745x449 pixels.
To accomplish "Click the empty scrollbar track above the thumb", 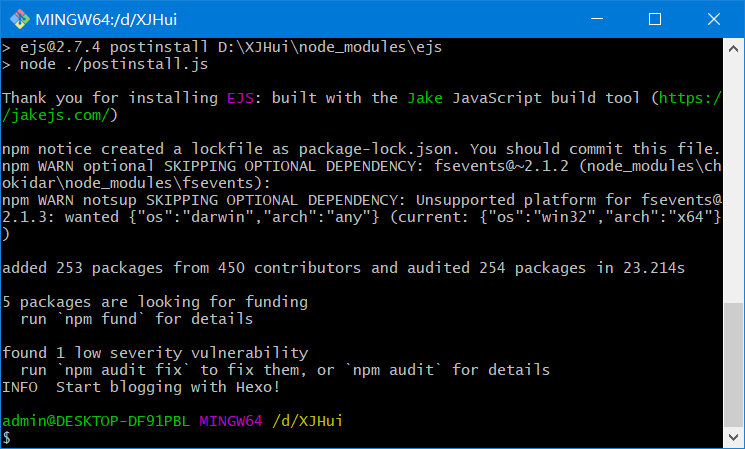I will (x=733, y=181).
